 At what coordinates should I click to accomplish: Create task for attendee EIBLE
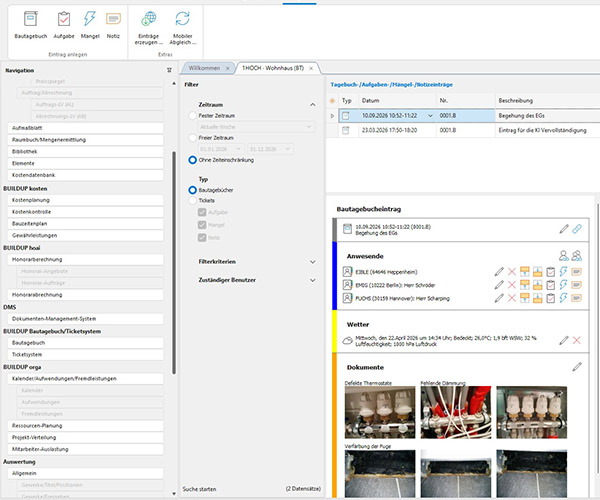pyautogui.click(x=550, y=272)
